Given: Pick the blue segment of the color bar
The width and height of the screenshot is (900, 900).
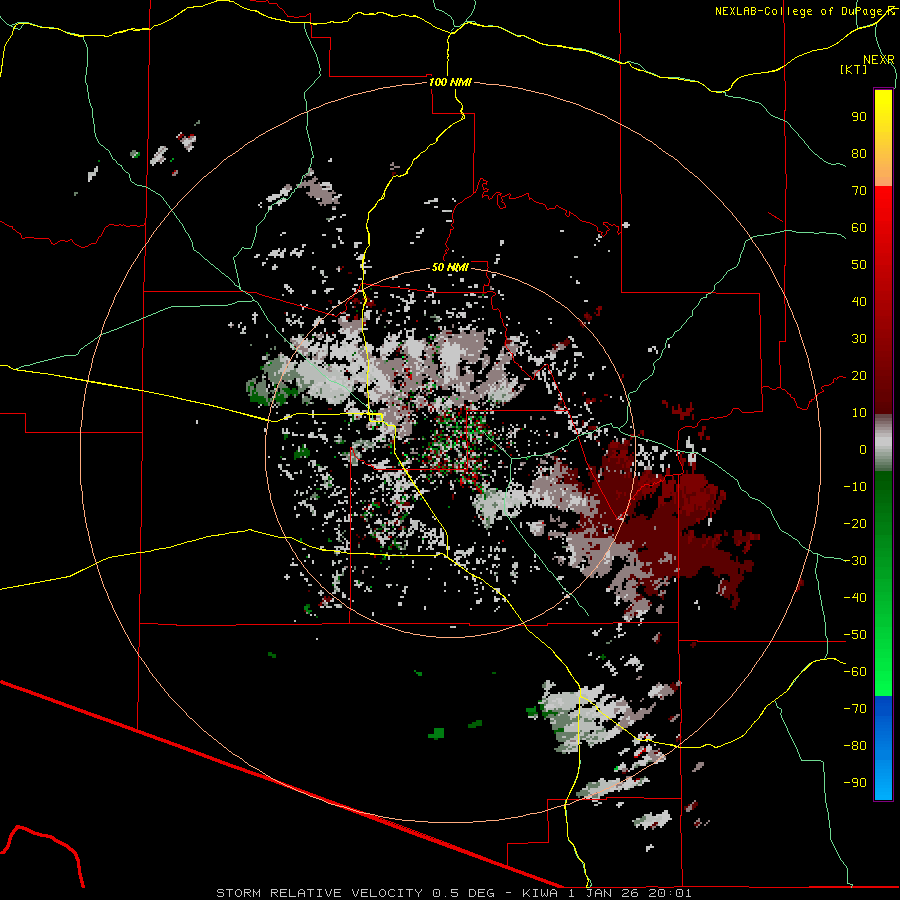Looking at the screenshot, I should pyautogui.click(x=883, y=748).
